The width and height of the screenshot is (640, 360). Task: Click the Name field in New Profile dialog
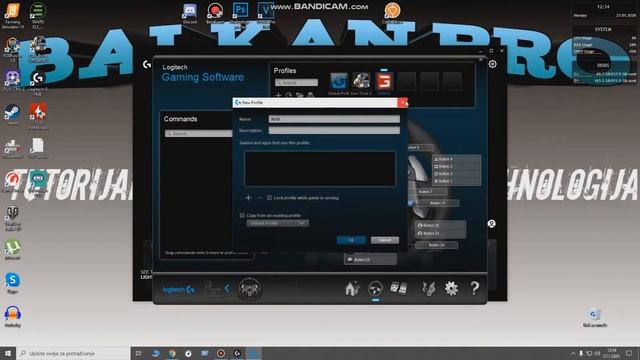(x=334, y=119)
